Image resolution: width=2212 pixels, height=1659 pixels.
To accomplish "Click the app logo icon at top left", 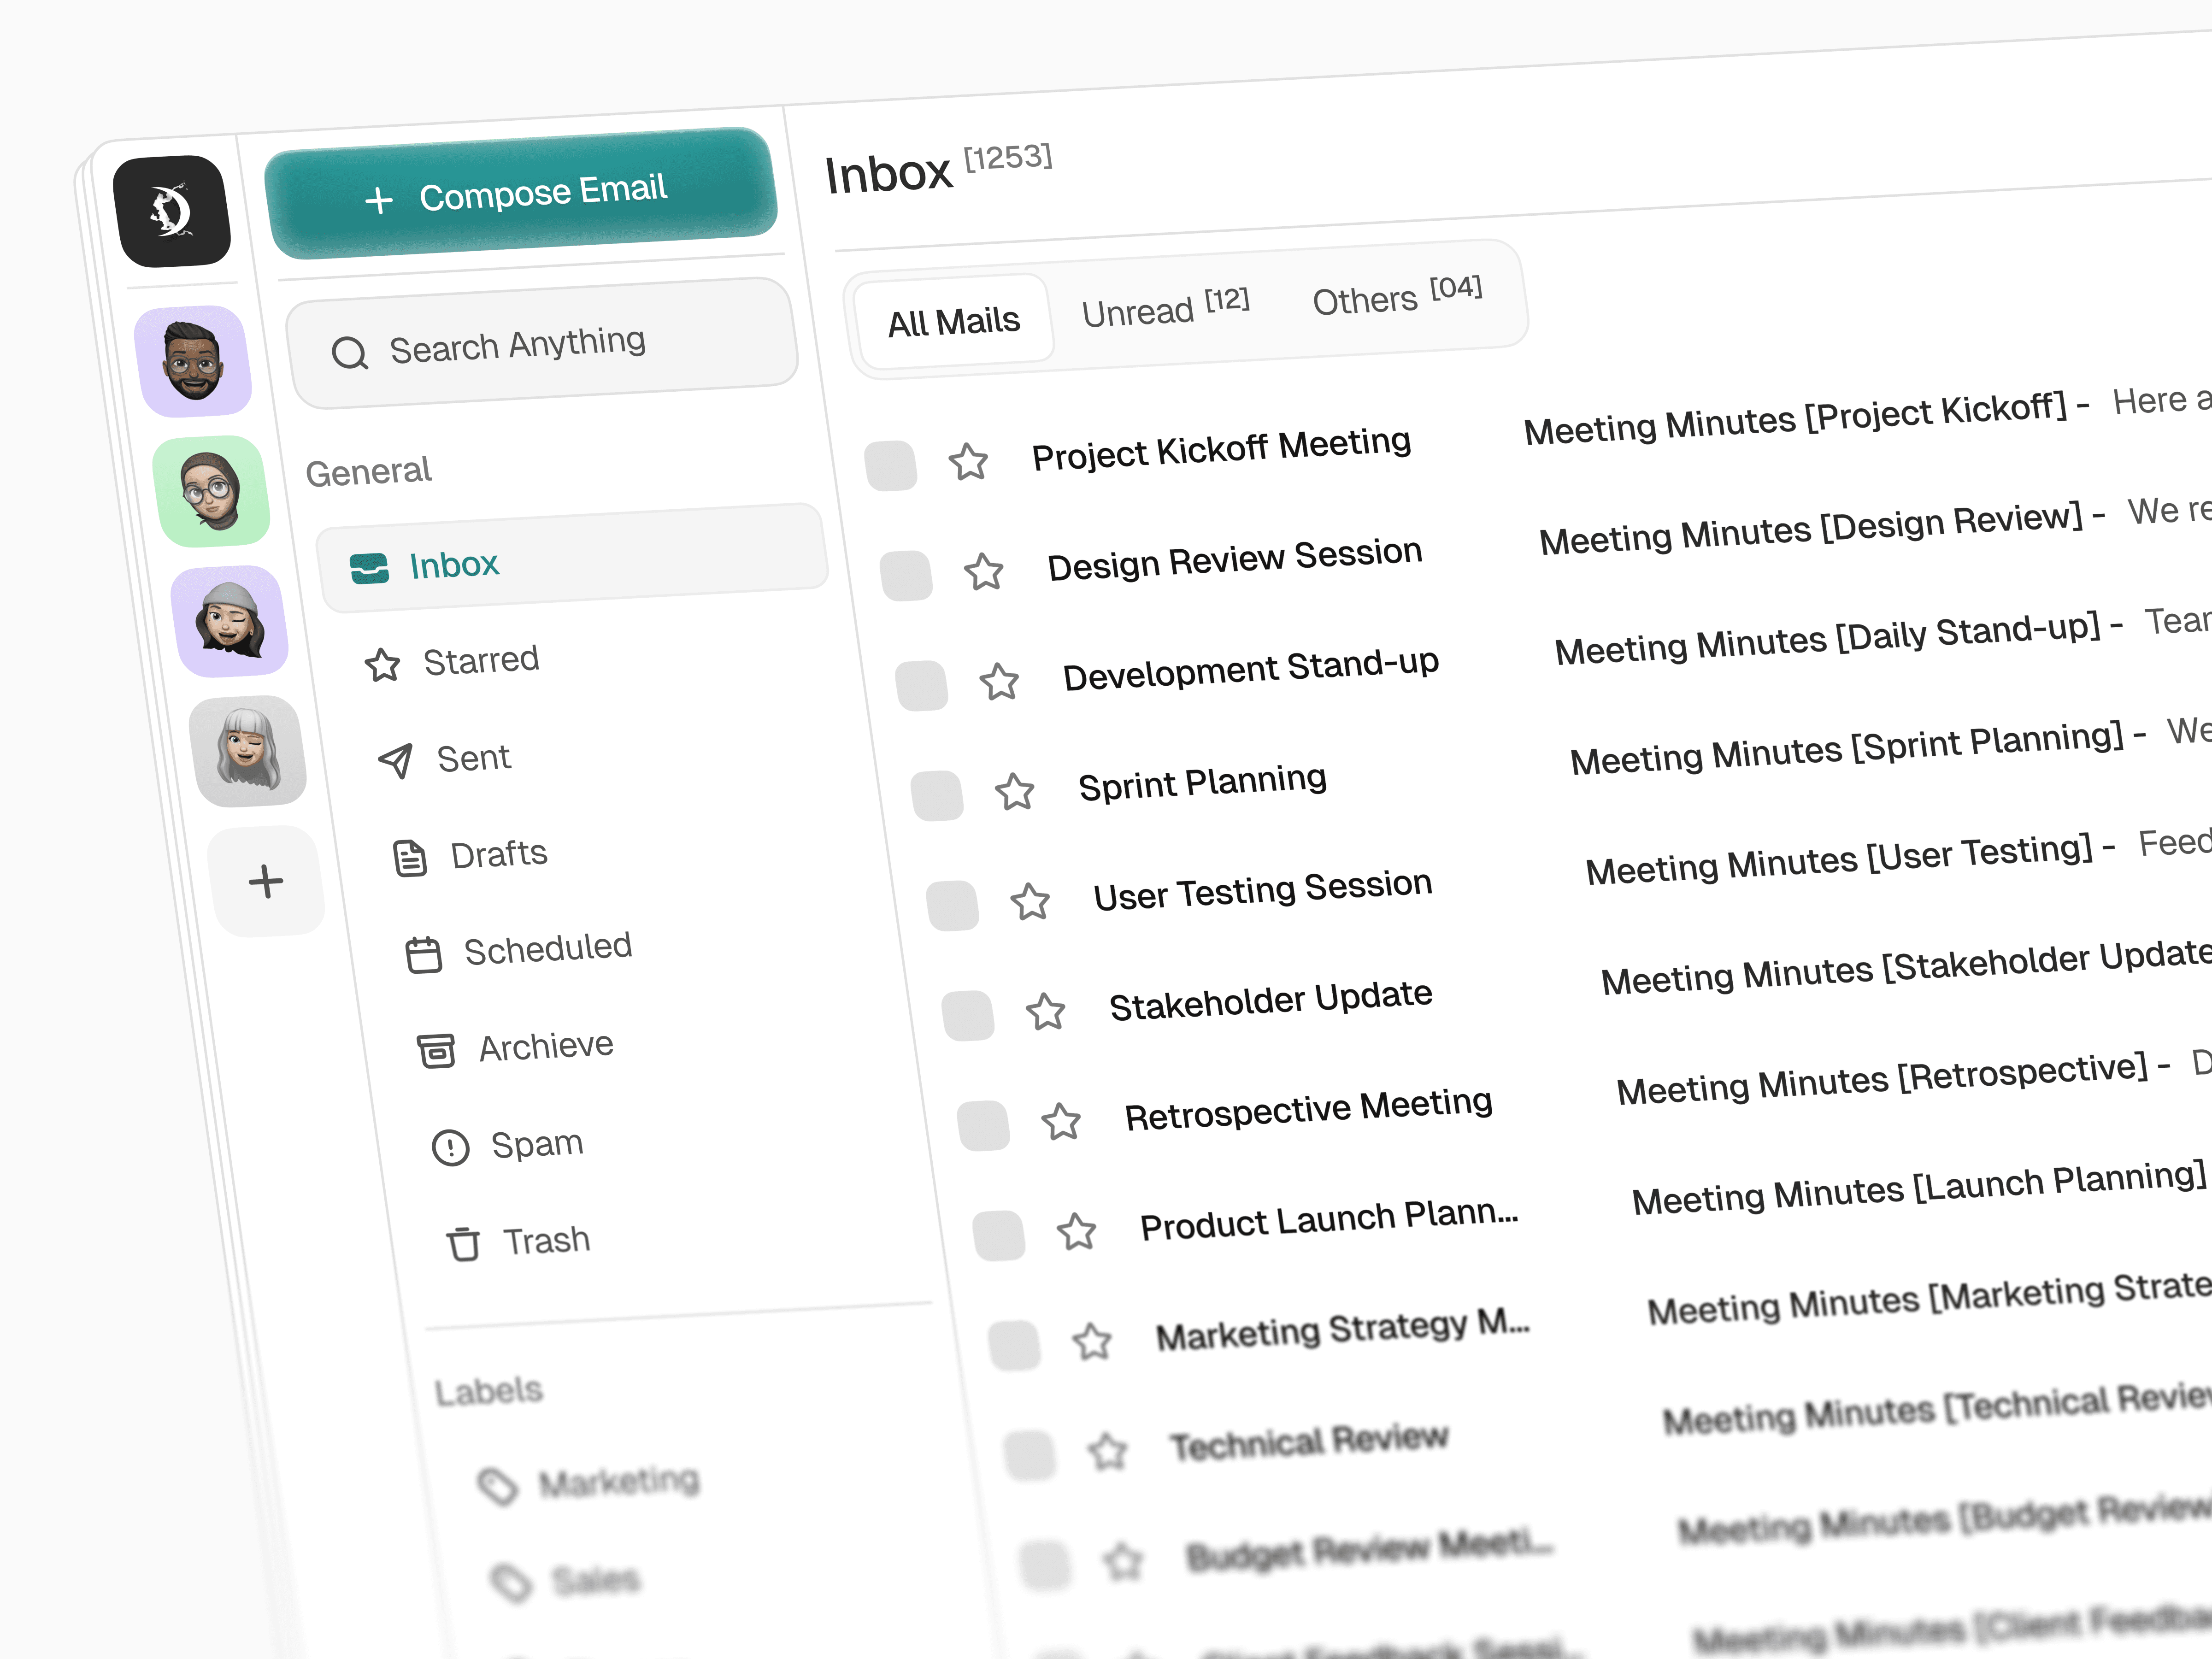I will point(172,211).
